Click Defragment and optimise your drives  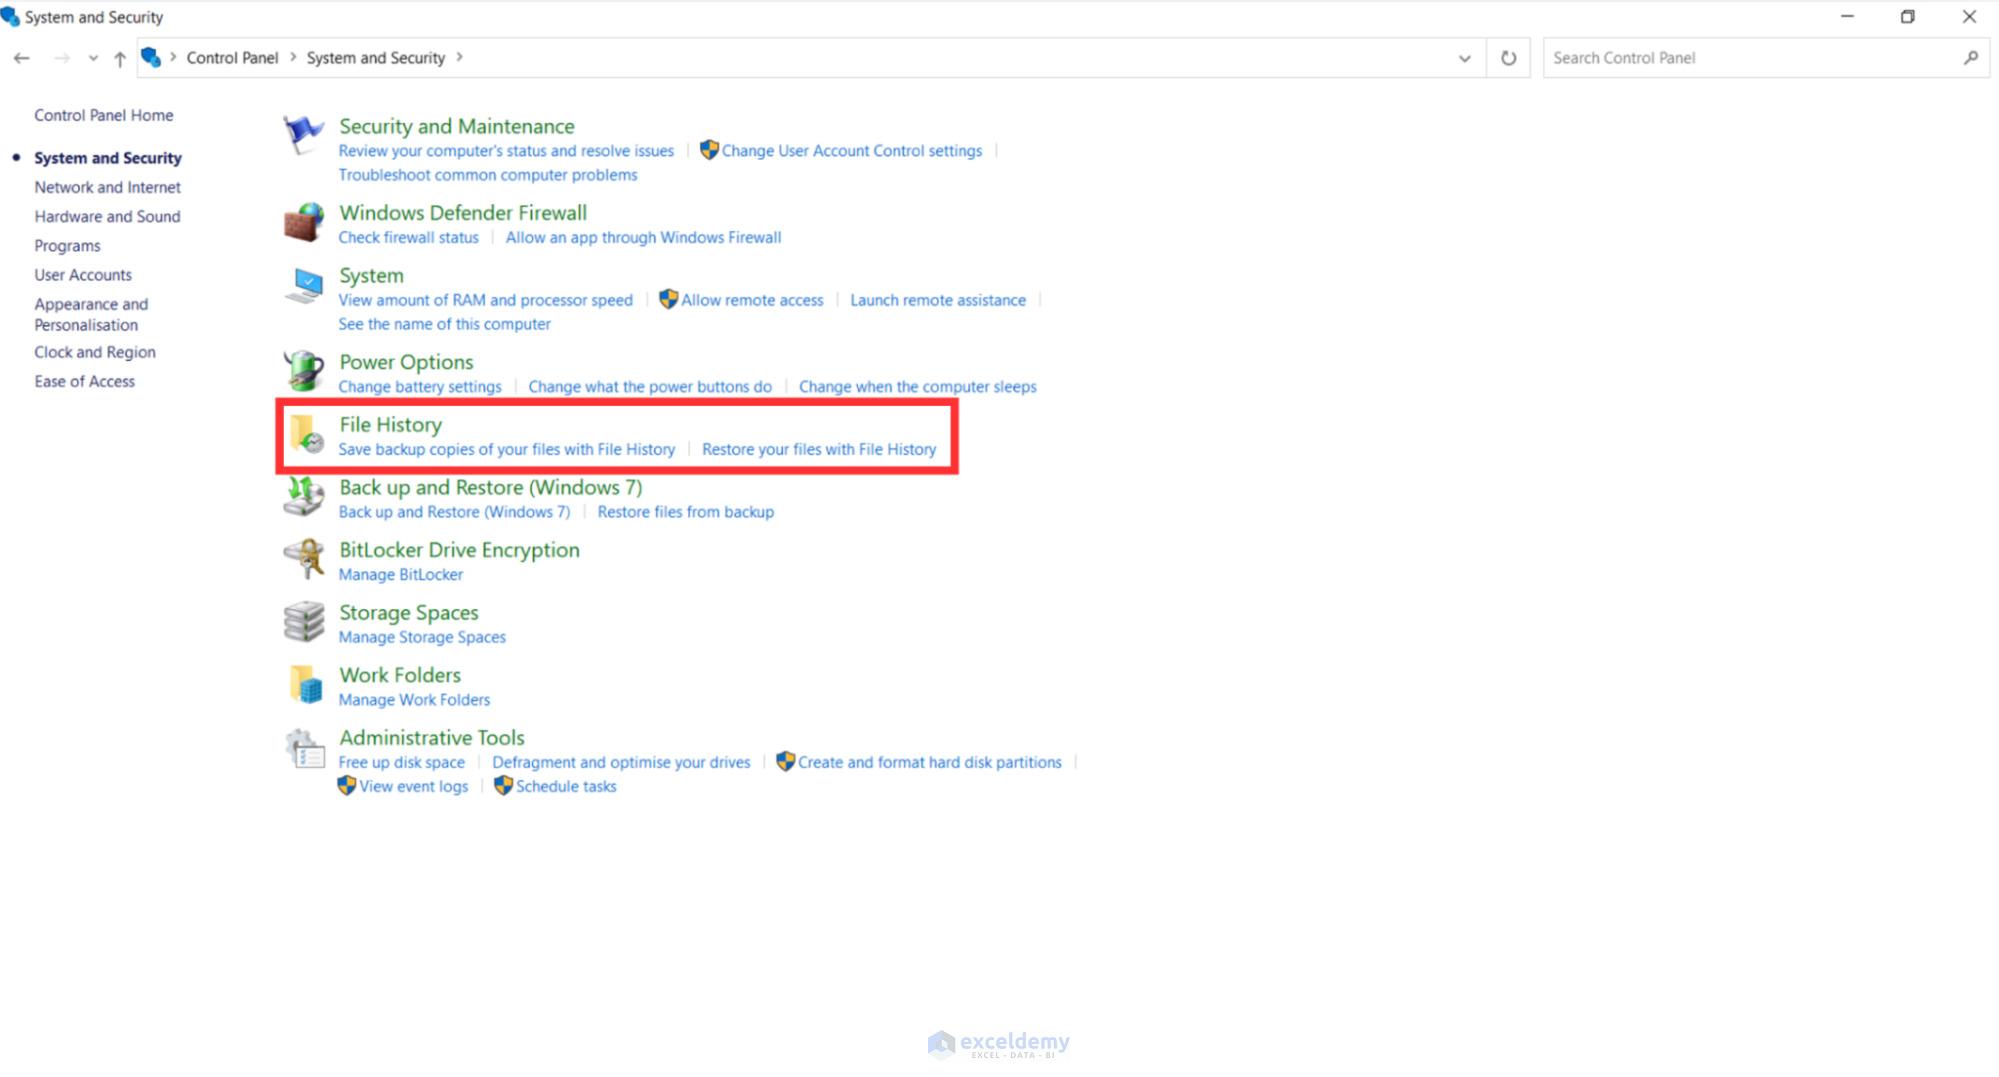pyautogui.click(x=621, y=762)
